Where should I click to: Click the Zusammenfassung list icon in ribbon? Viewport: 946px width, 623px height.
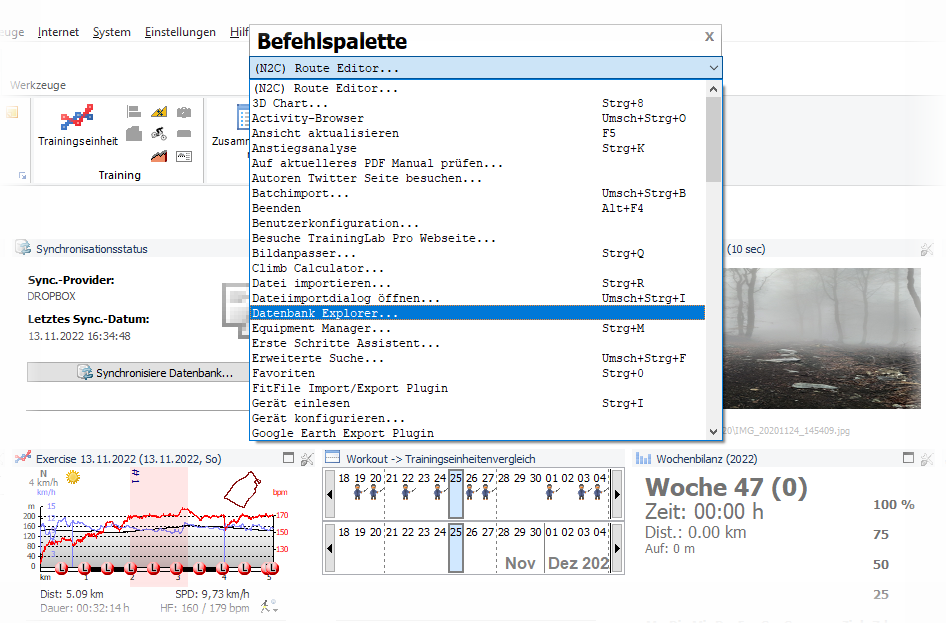[243, 117]
